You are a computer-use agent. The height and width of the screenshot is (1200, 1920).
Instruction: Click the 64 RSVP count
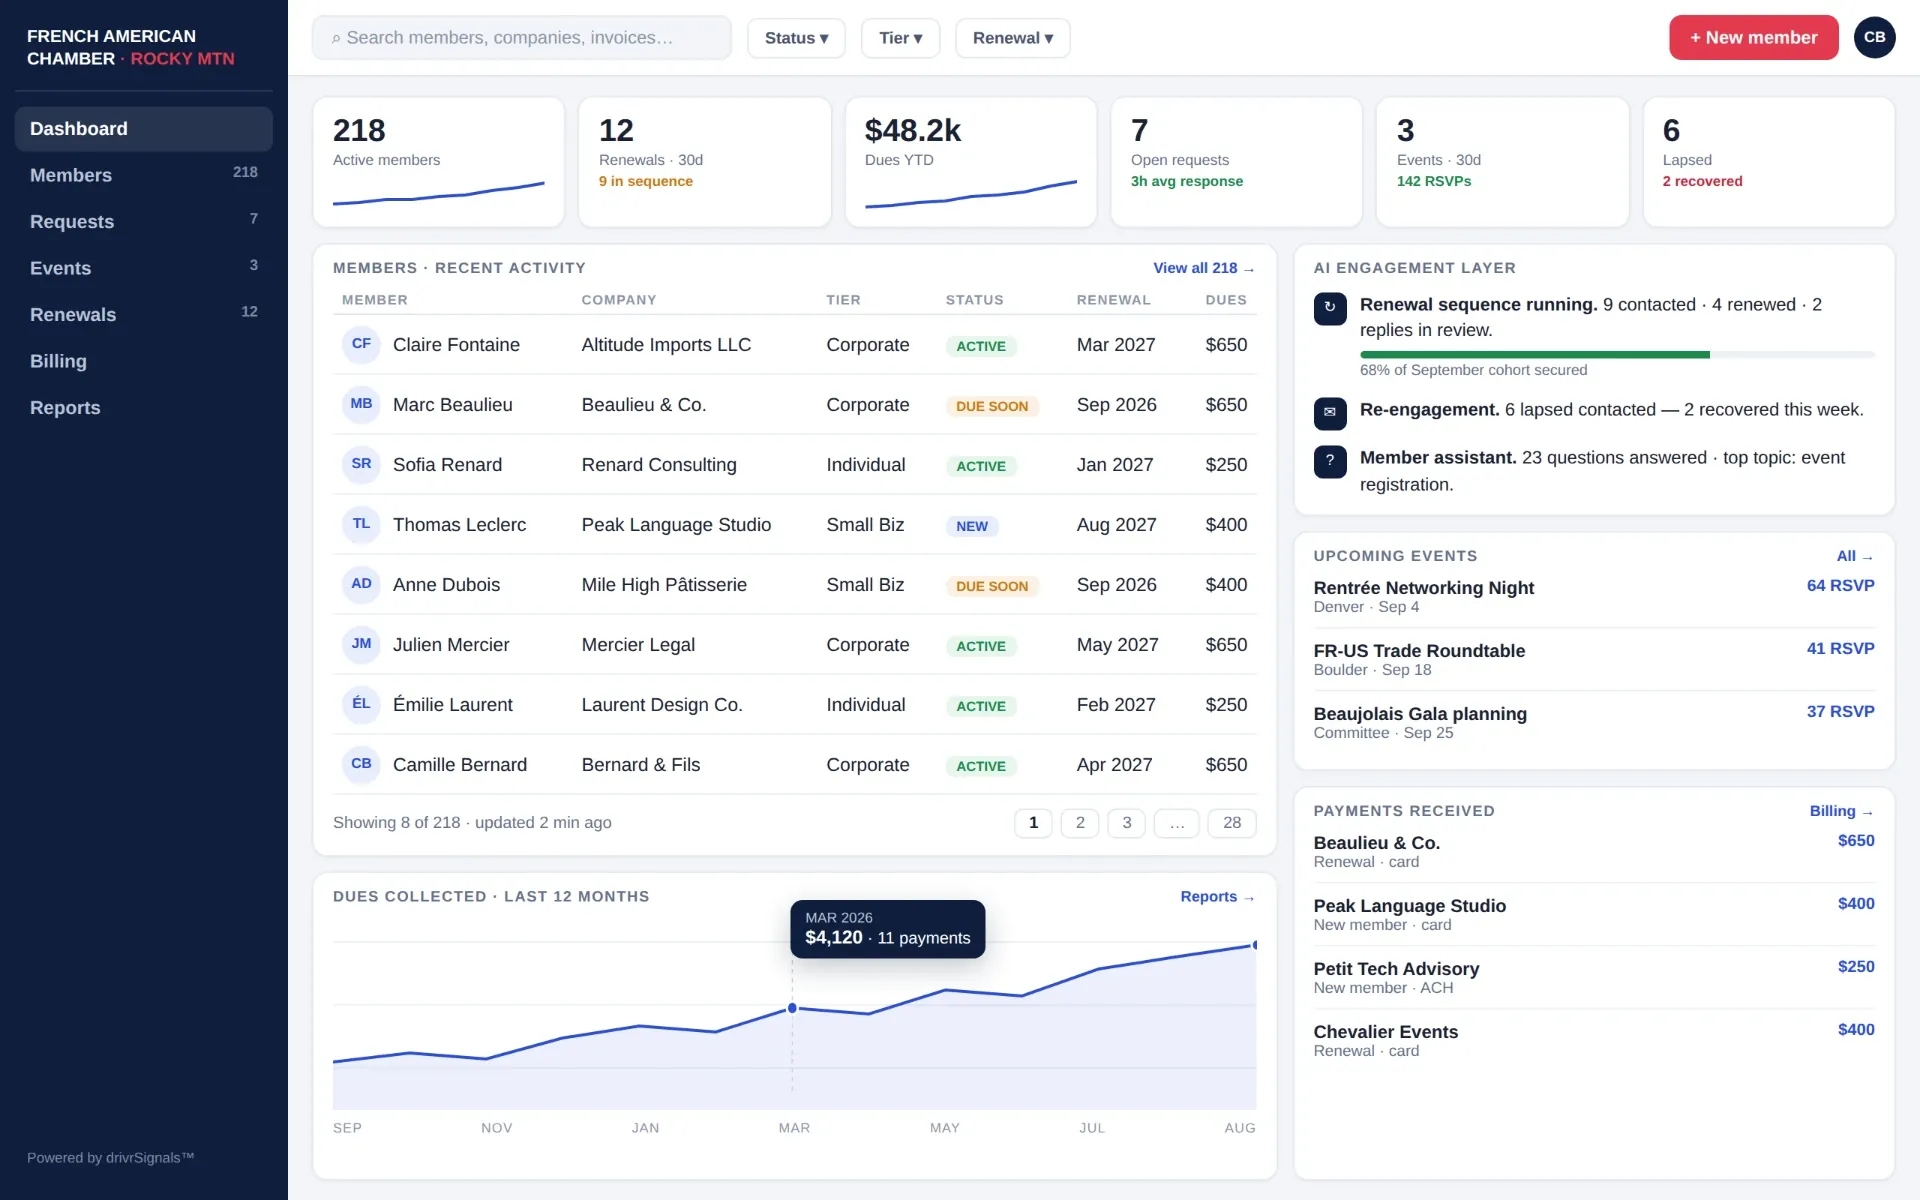pos(1840,586)
